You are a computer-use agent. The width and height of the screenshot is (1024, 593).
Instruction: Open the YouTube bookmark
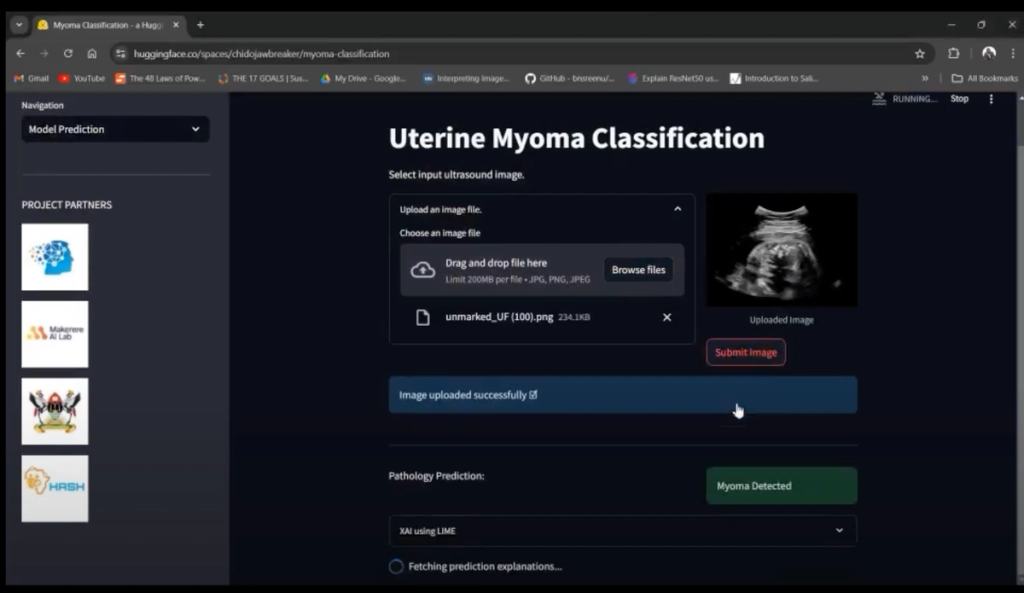[x=82, y=77]
